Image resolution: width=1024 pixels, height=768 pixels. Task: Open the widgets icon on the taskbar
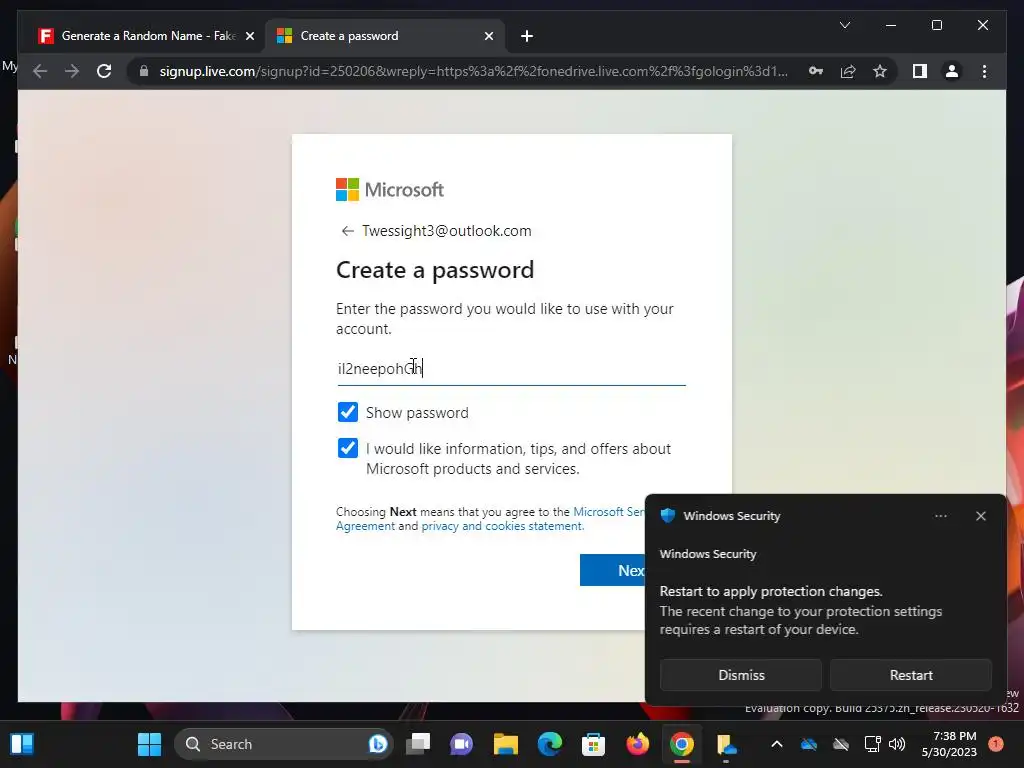coord(22,744)
